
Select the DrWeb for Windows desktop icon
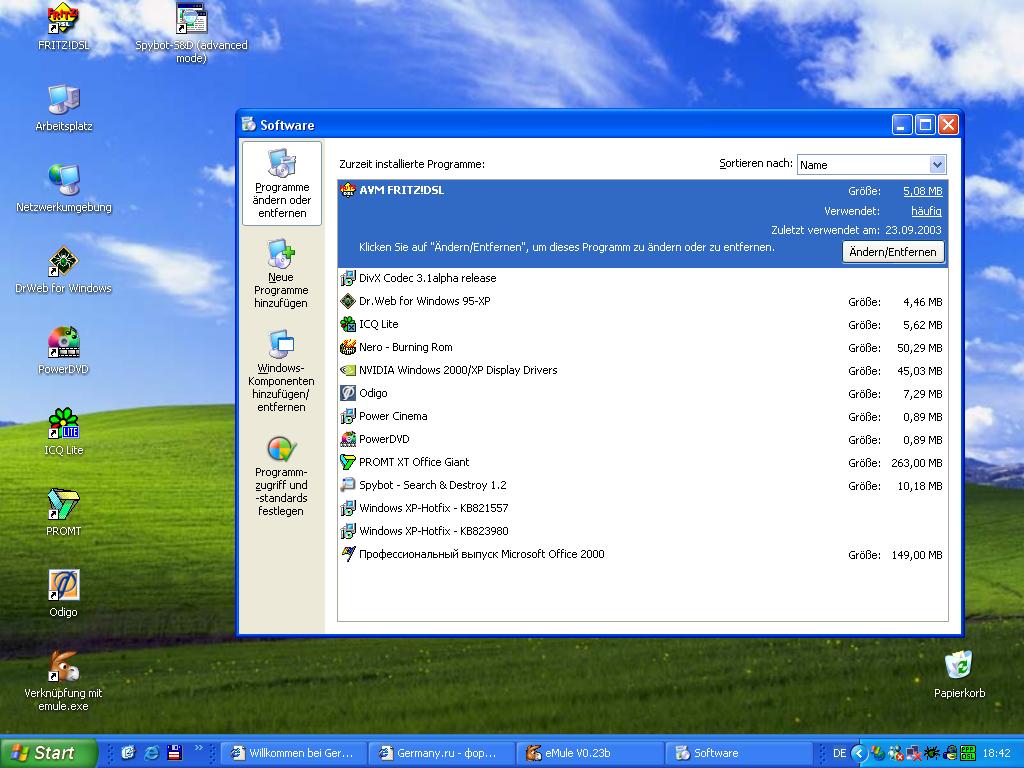click(63, 270)
